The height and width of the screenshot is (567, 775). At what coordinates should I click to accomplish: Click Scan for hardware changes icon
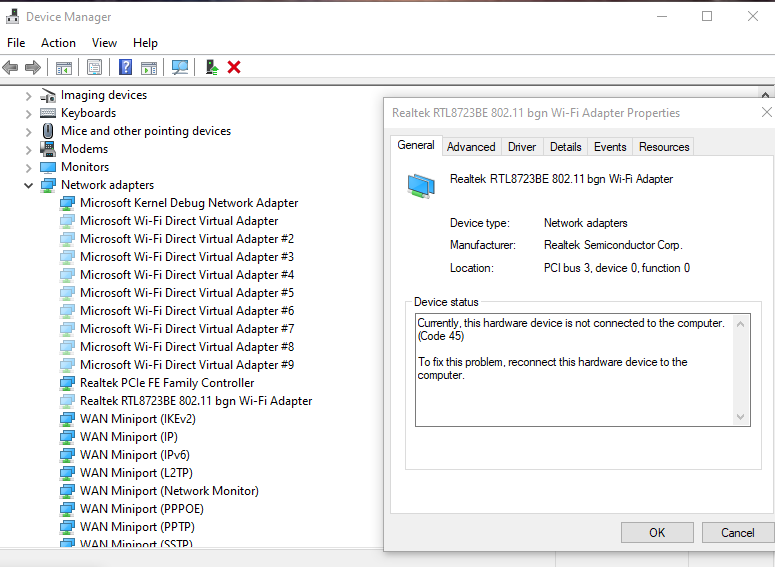click(x=180, y=67)
